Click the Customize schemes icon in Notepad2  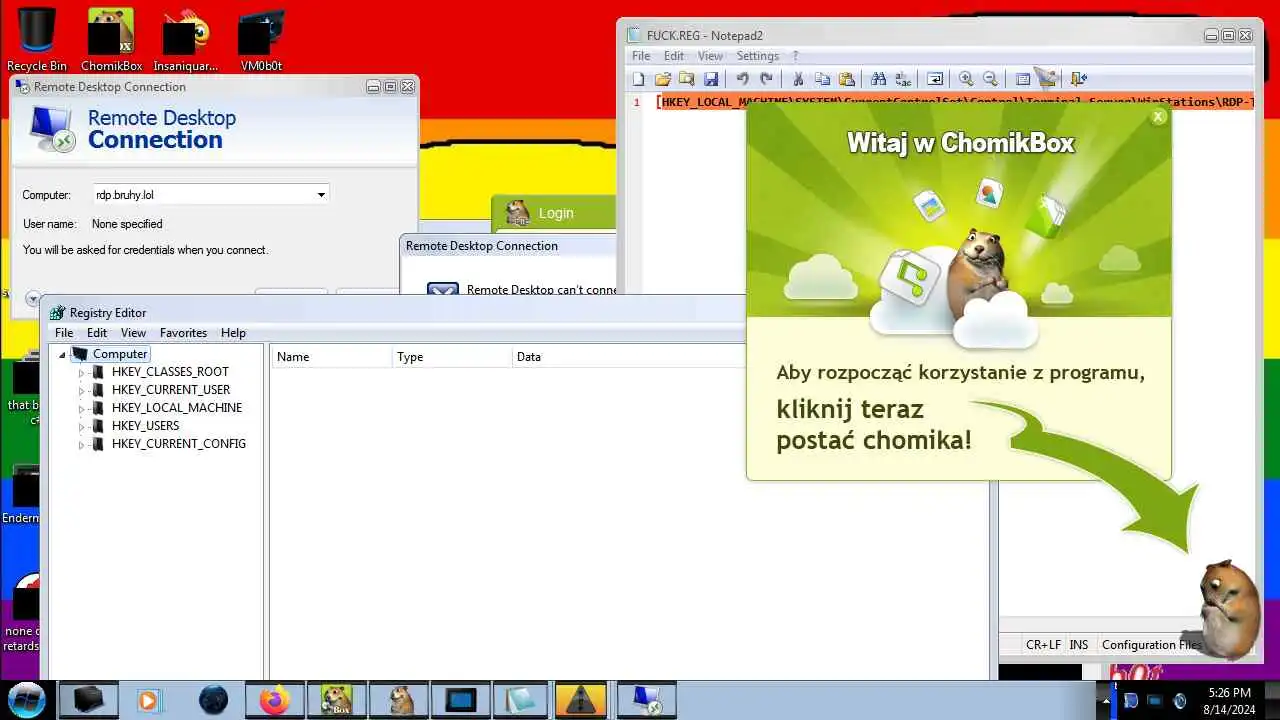pyautogui.click(x=1046, y=79)
